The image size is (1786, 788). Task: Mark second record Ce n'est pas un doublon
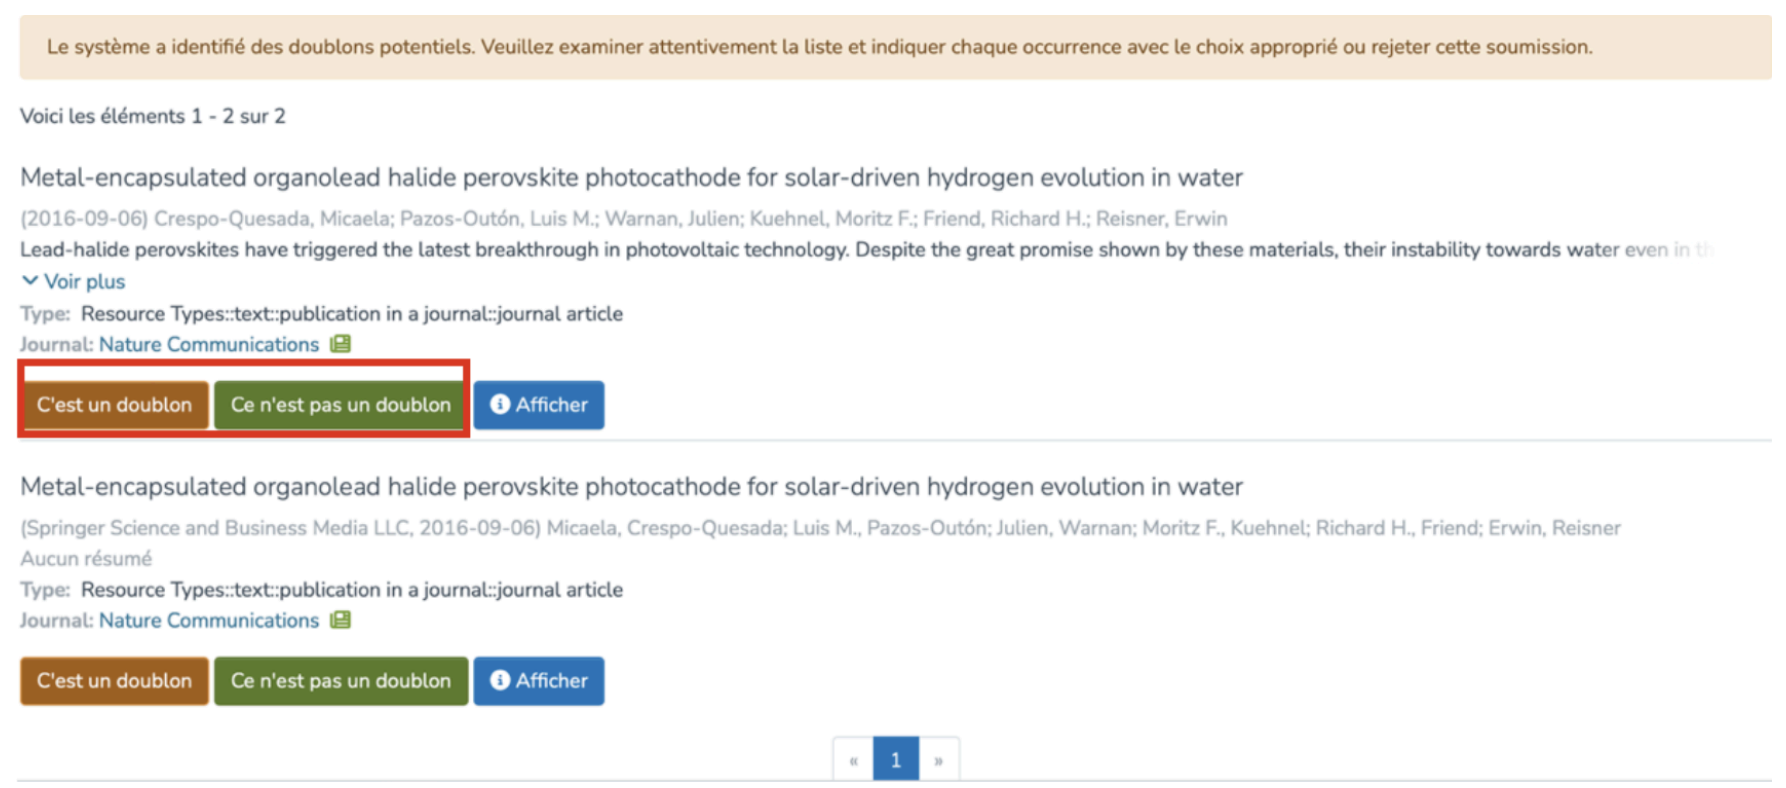pos(340,681)
